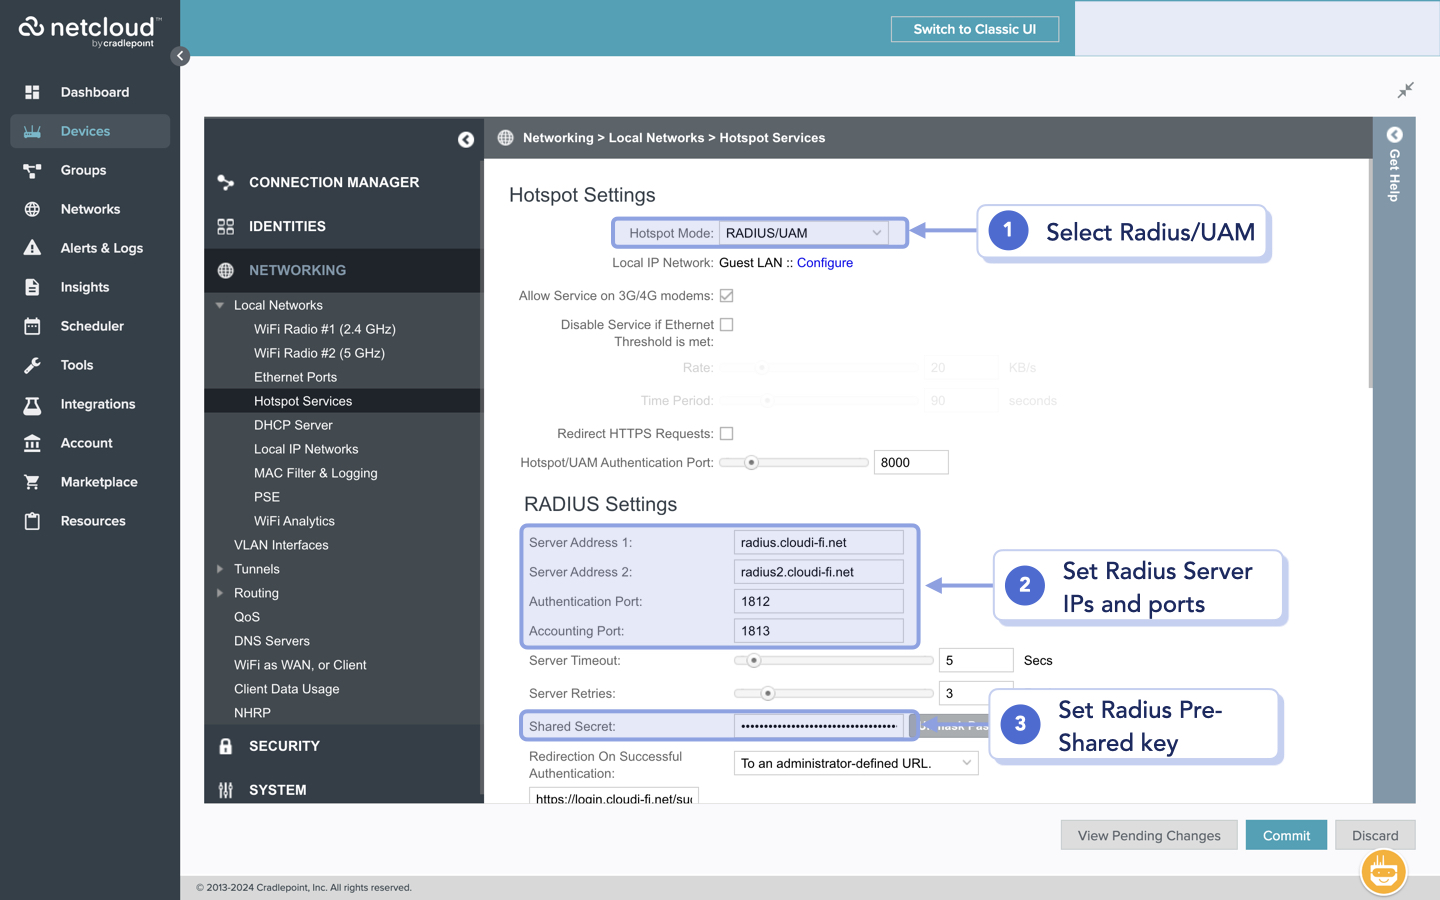Toggle Allow Service on 3G/4G modems checkbox
1440x900 pixels.
(x=727, y=296)
